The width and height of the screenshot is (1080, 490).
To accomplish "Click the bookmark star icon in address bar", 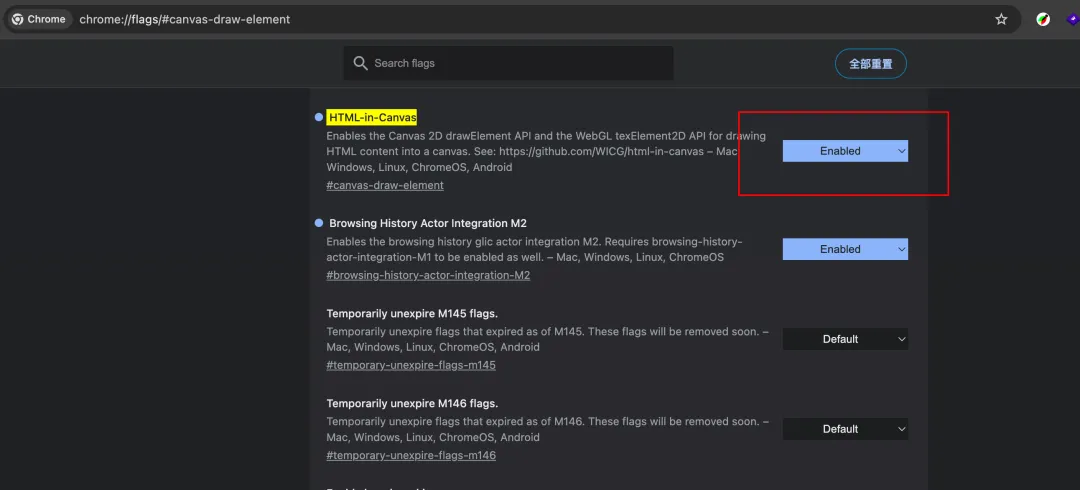I will [1001, 19].
